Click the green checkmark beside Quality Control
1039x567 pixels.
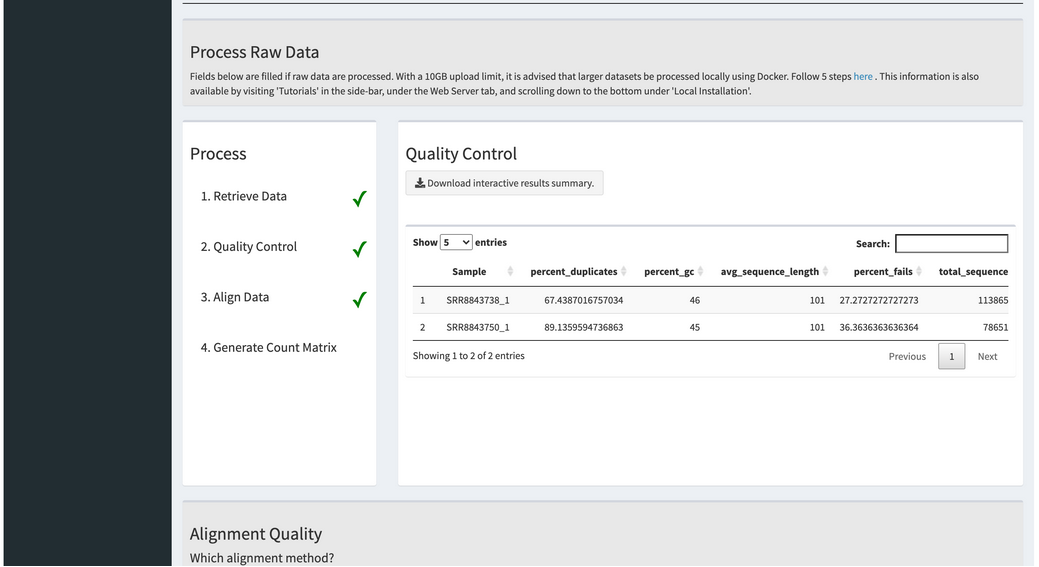359,249
